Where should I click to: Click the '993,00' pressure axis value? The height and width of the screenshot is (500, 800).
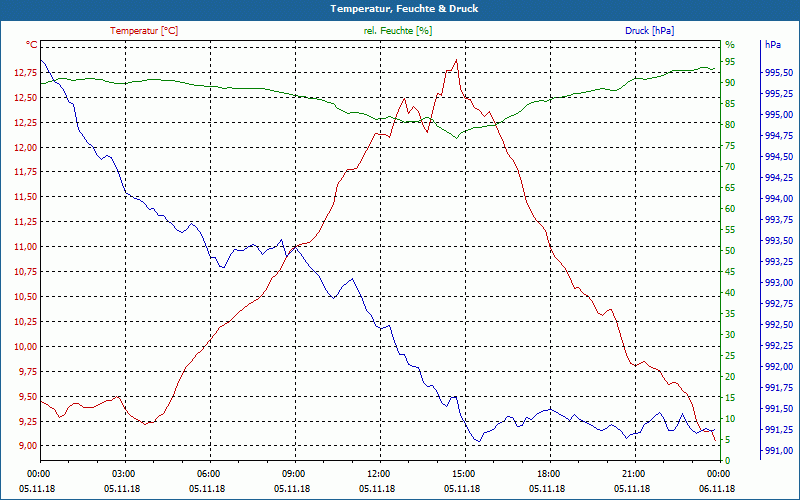(x=779, y=283)
